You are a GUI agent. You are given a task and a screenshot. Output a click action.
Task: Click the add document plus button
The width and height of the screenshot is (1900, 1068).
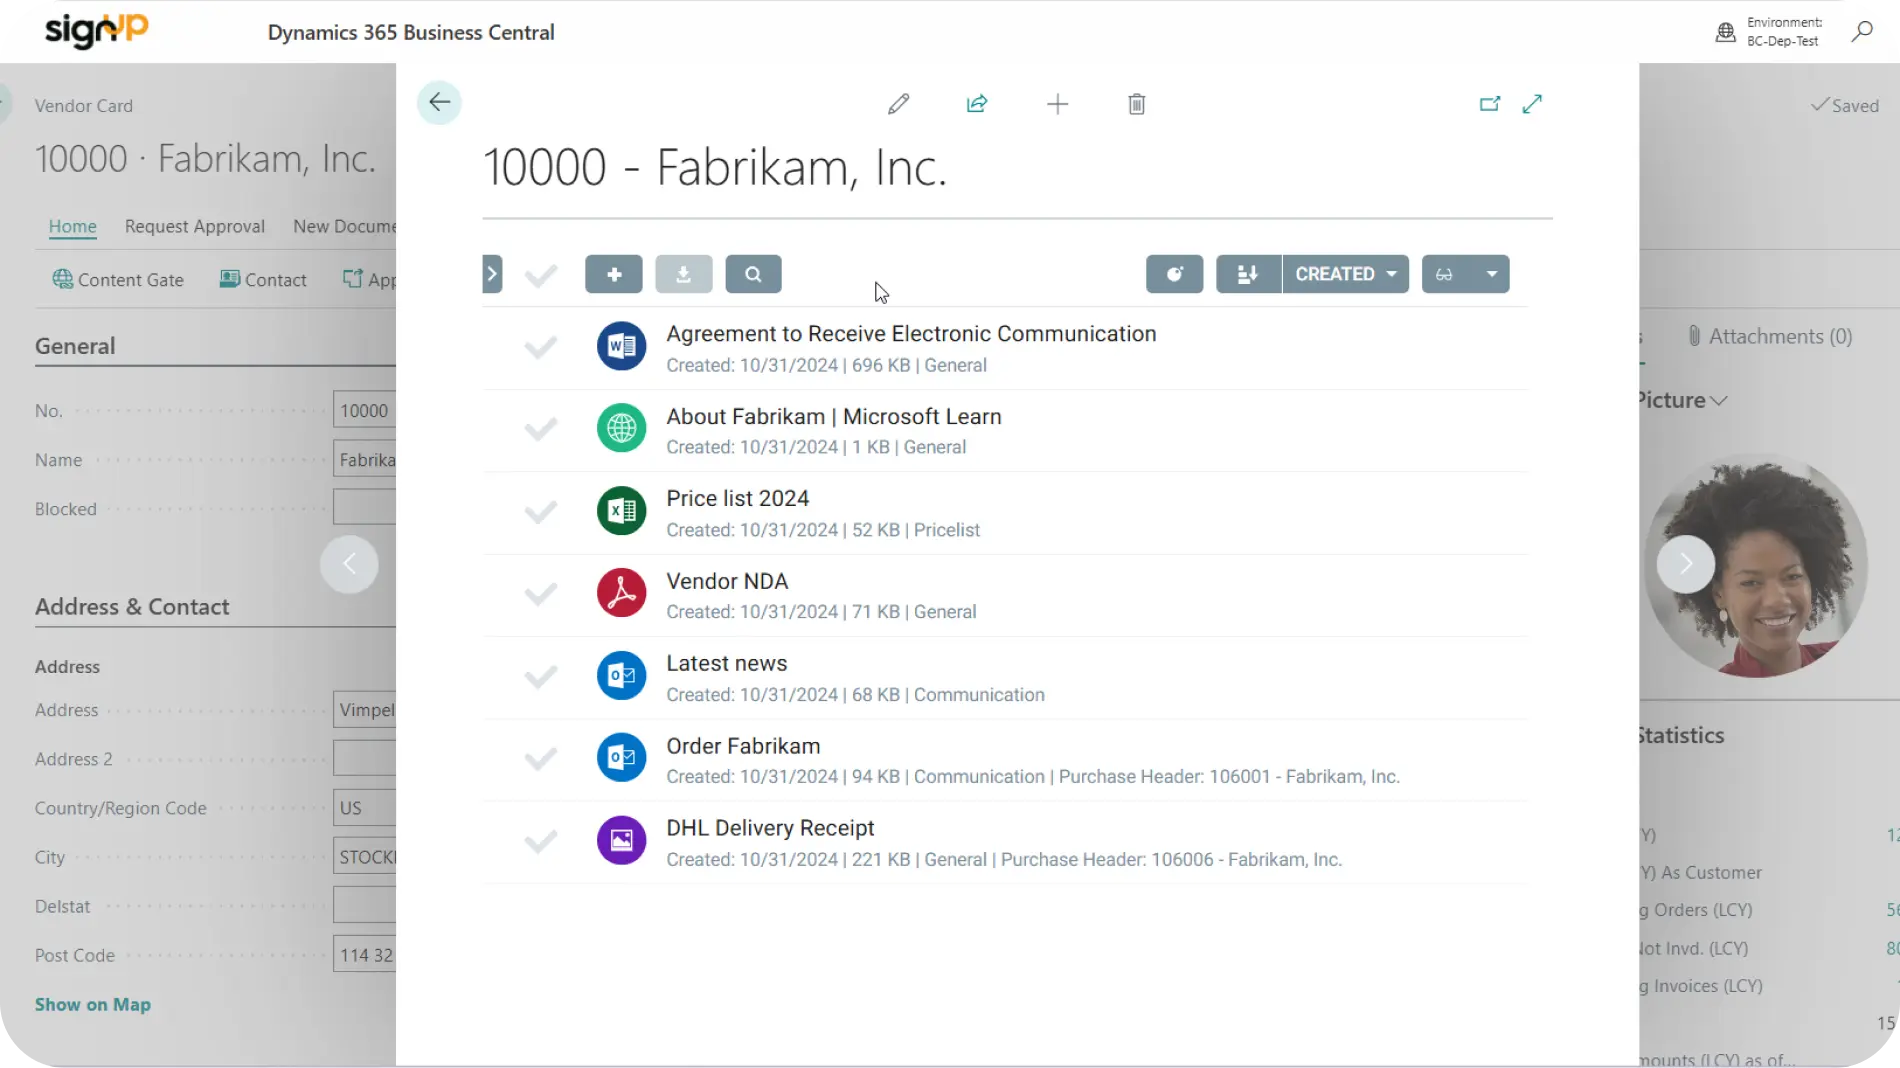click(x=614, y=274)
